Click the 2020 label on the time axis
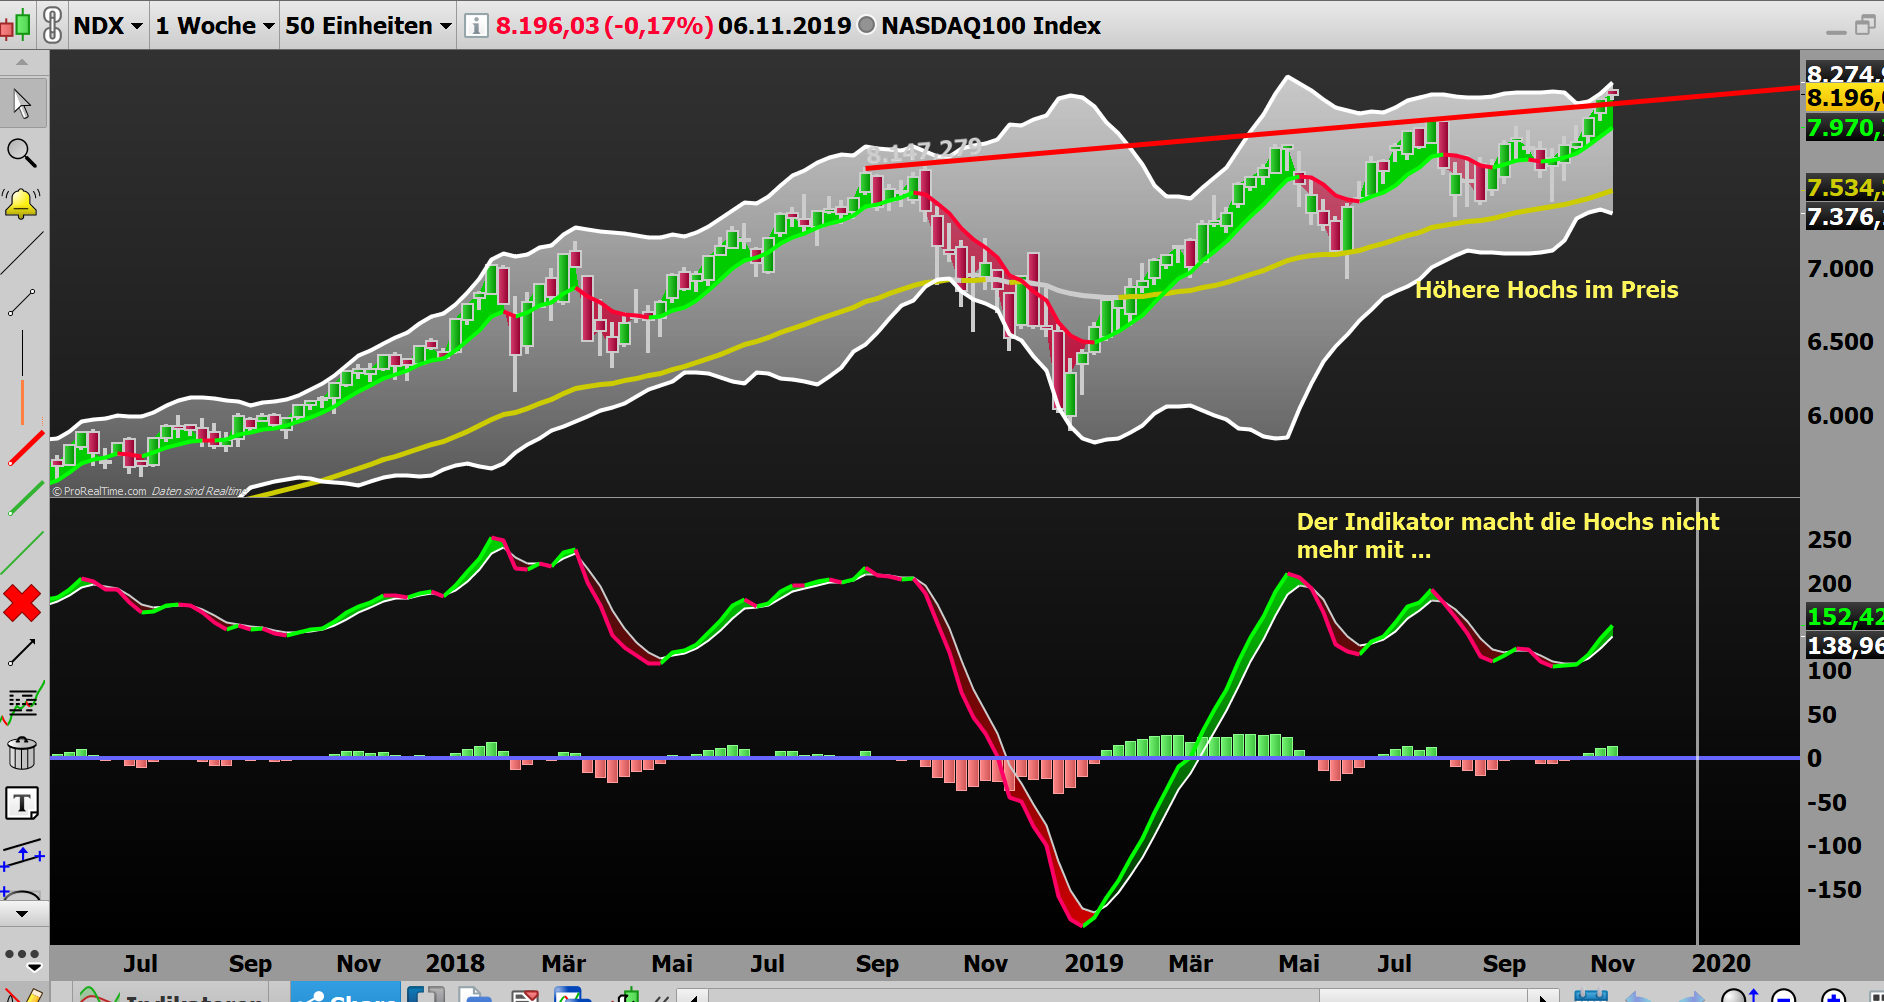Viewport: 1884px width, 1002px height. (1721, 964)
